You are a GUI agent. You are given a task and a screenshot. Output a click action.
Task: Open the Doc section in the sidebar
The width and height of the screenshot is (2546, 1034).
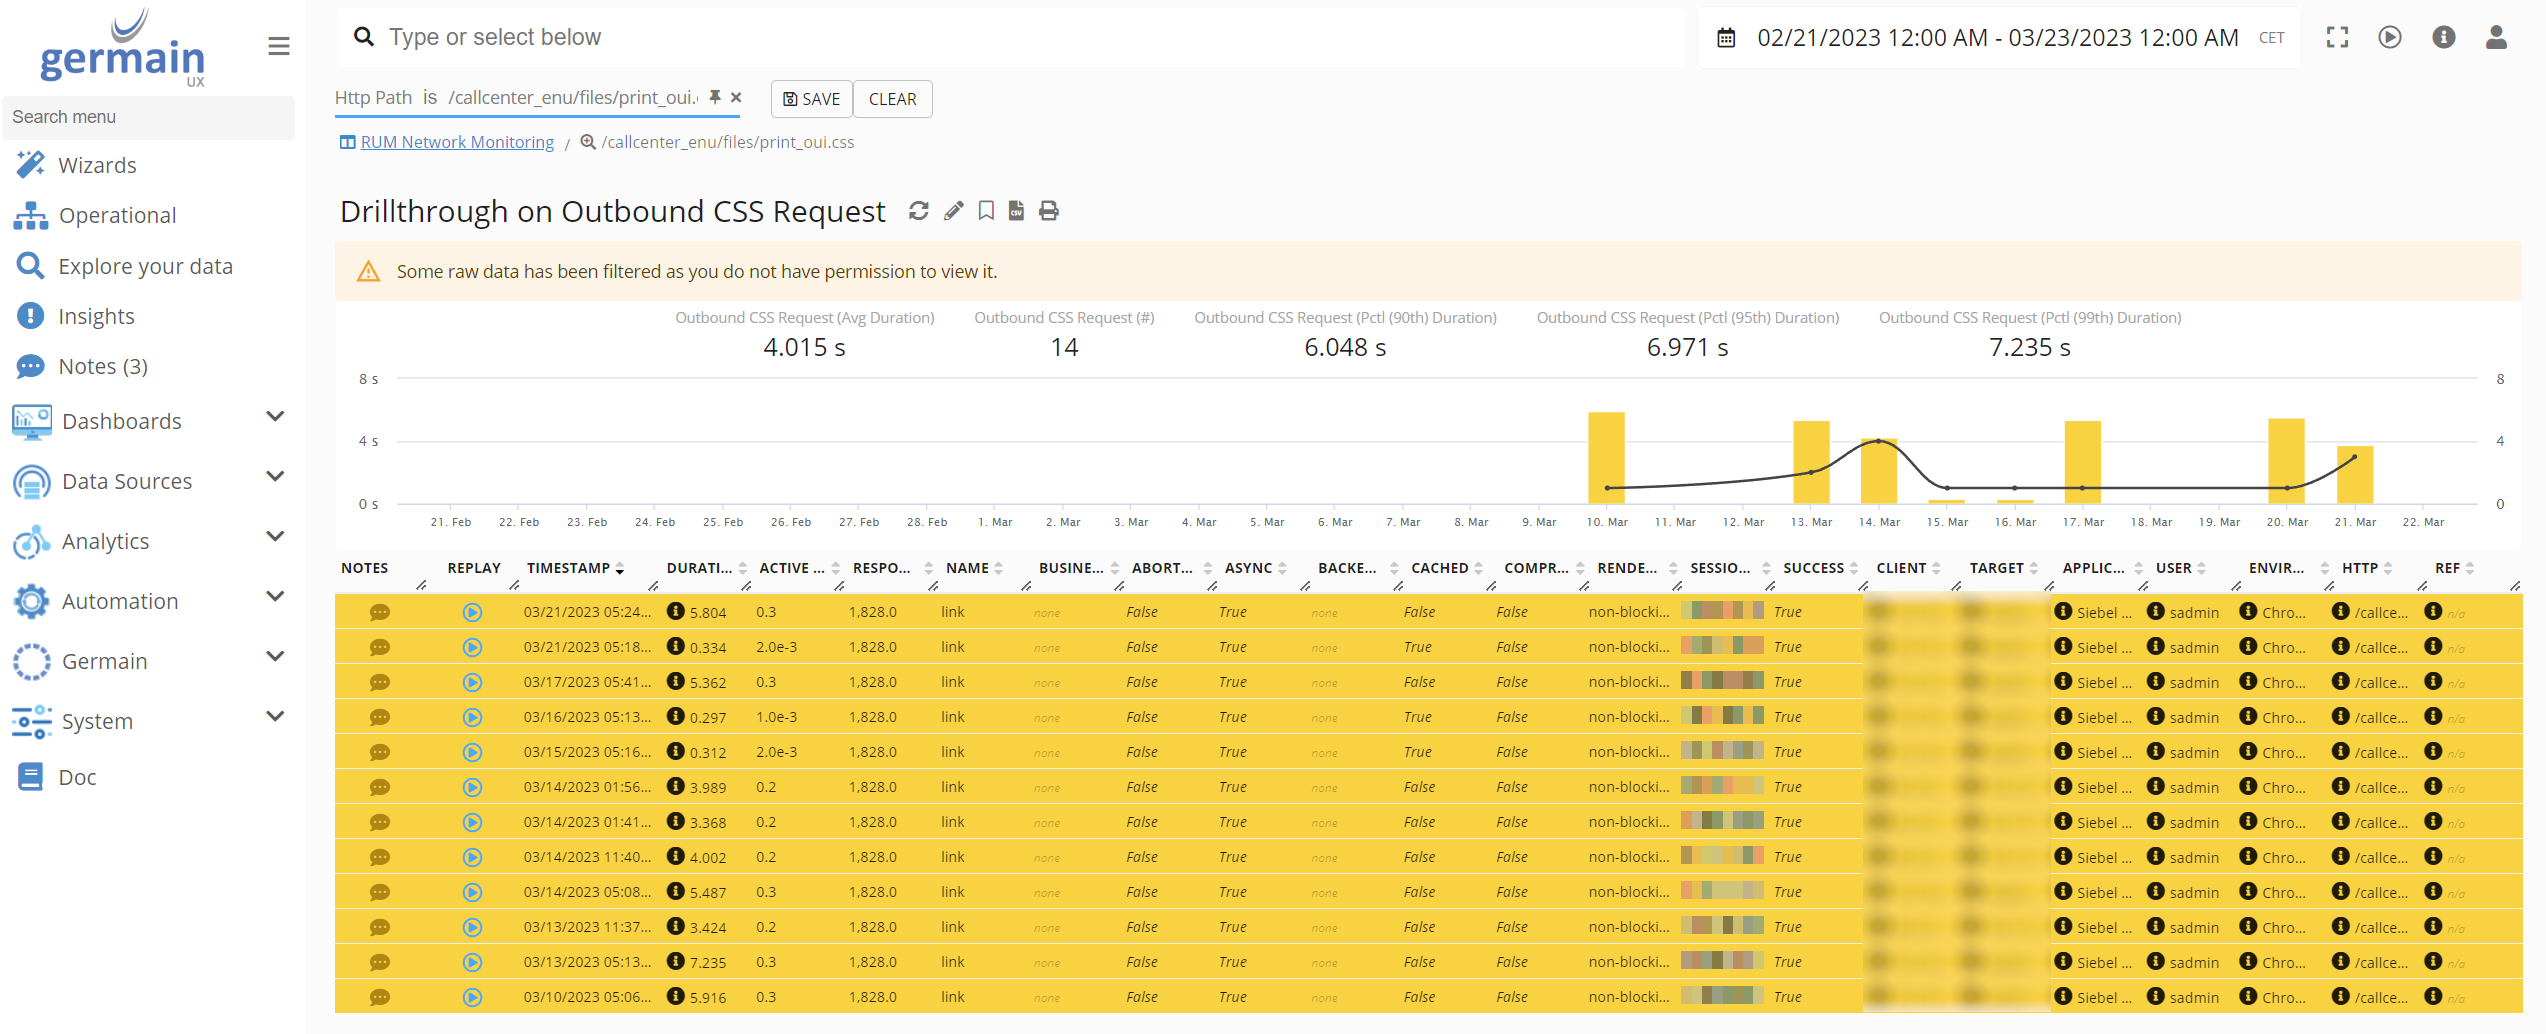pos(78,777)
